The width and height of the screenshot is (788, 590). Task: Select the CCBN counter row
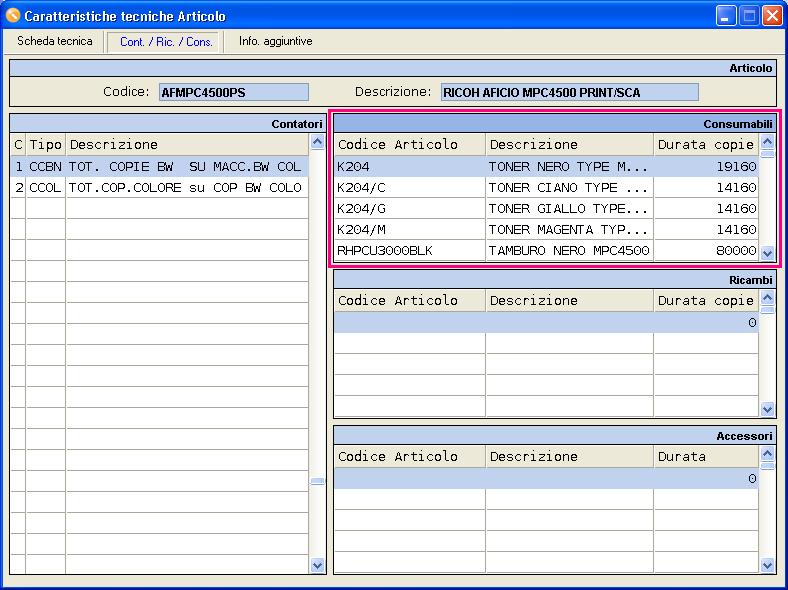(159, 166)
